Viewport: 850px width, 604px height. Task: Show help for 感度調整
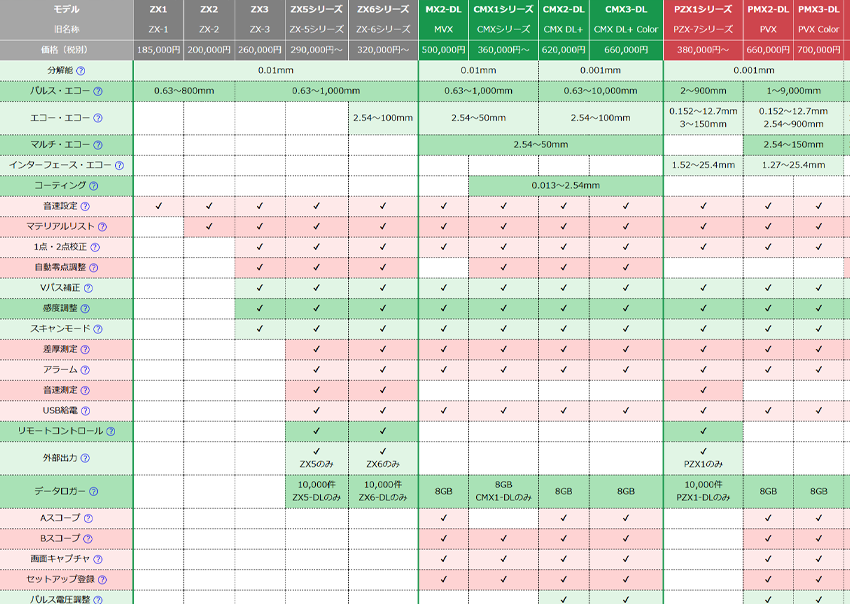(x=85, y=309)
